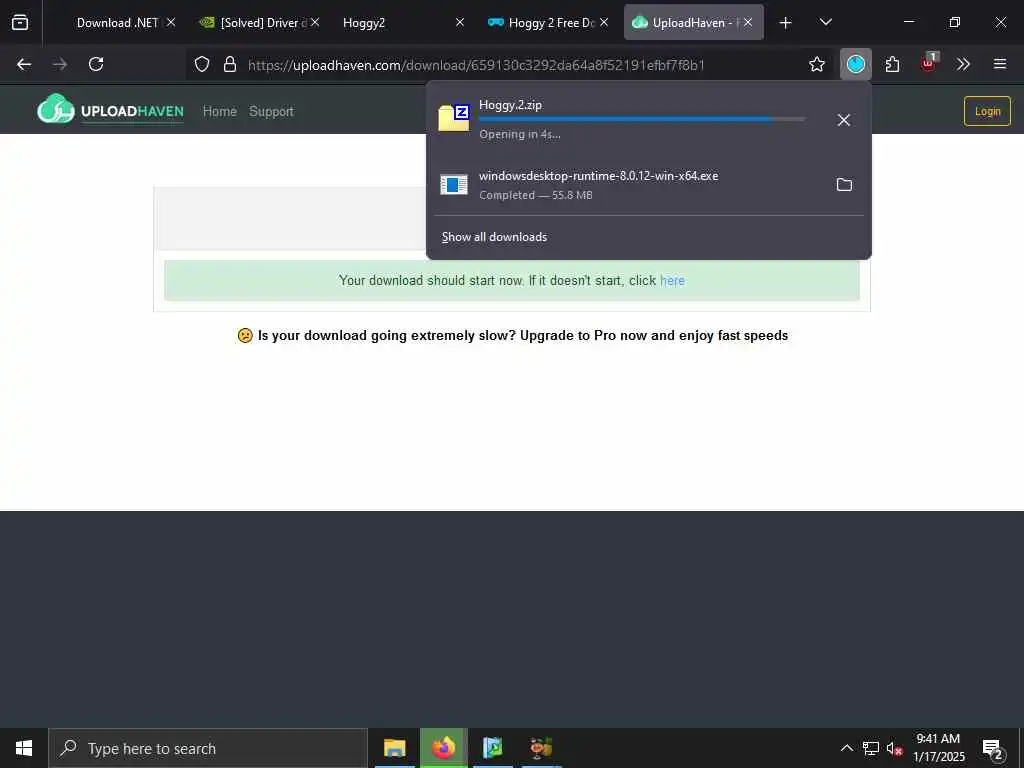The width and height of the screenshot is (1024, 768).
Task: Close the [Solved] Driver tab
Action: [315, 23]
